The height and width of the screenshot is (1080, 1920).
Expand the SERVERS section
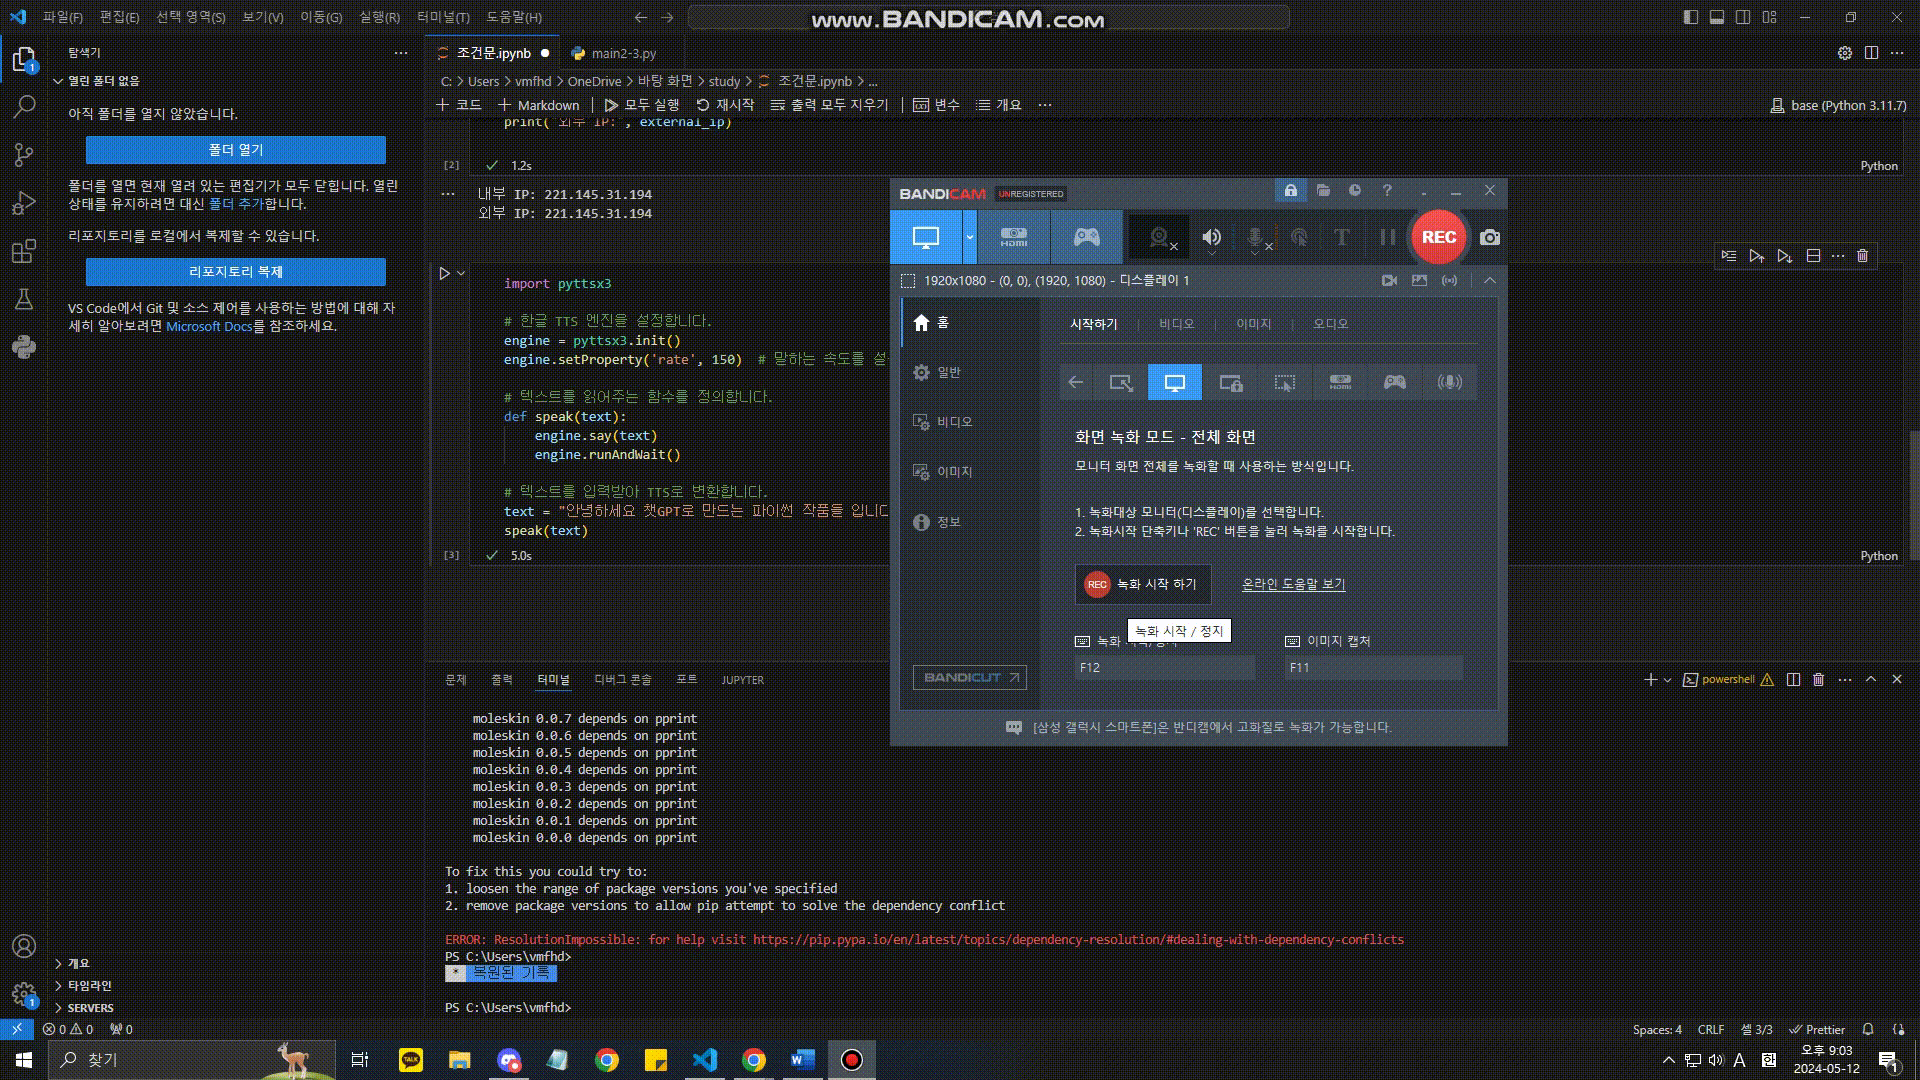coord(90,1008)
